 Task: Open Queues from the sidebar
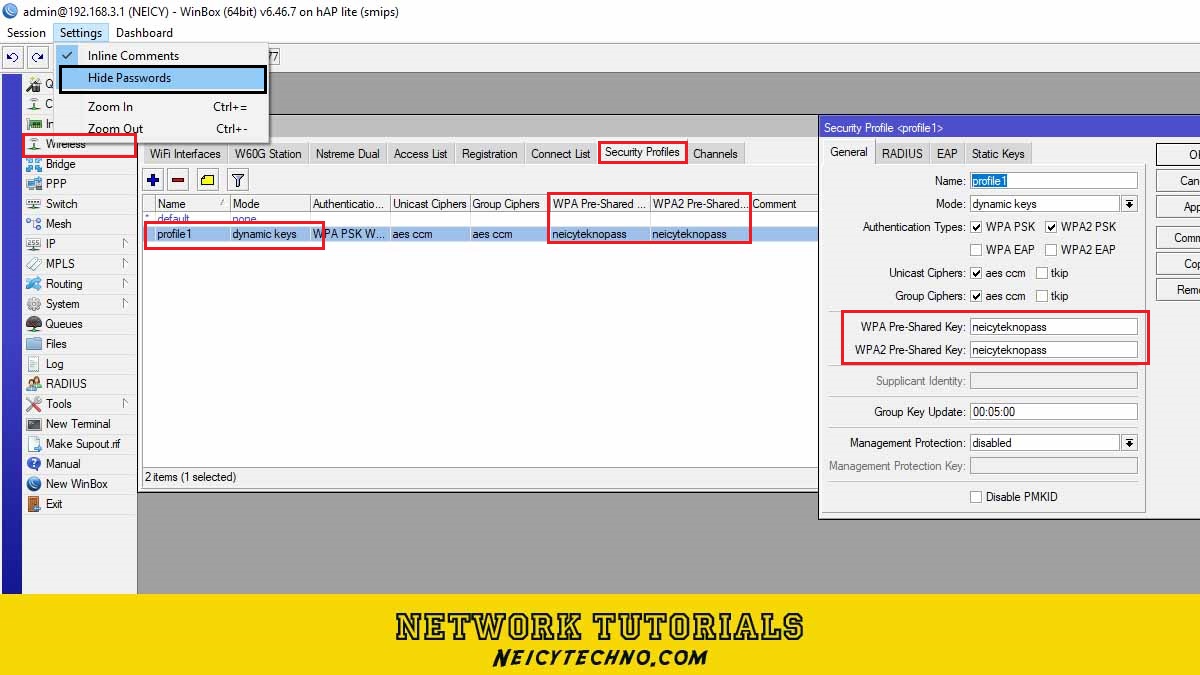click(63, 324)
